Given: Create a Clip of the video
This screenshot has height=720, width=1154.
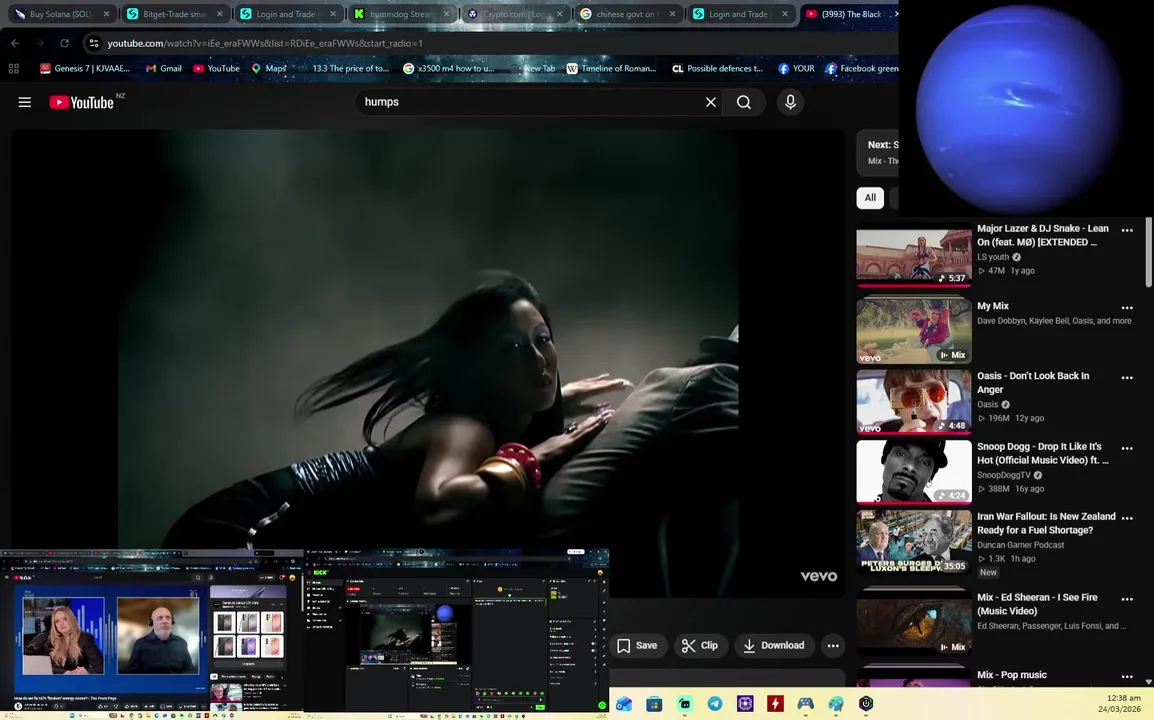Looking at the screenshot, I should tap(700, 646).
